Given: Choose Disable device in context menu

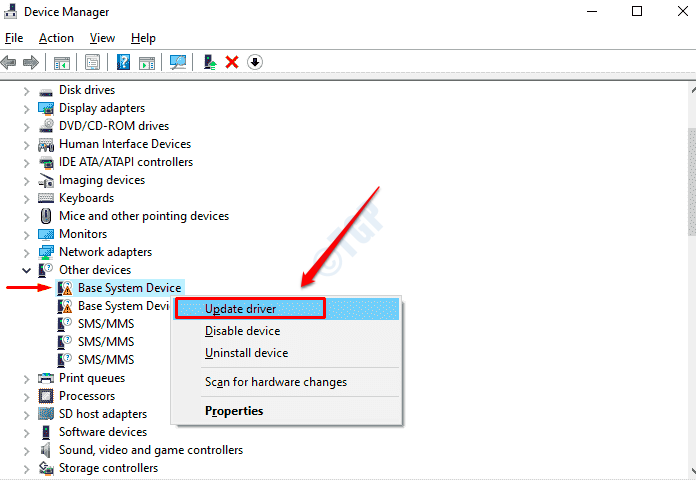Looking at the screenshot, I should (287, 331).
